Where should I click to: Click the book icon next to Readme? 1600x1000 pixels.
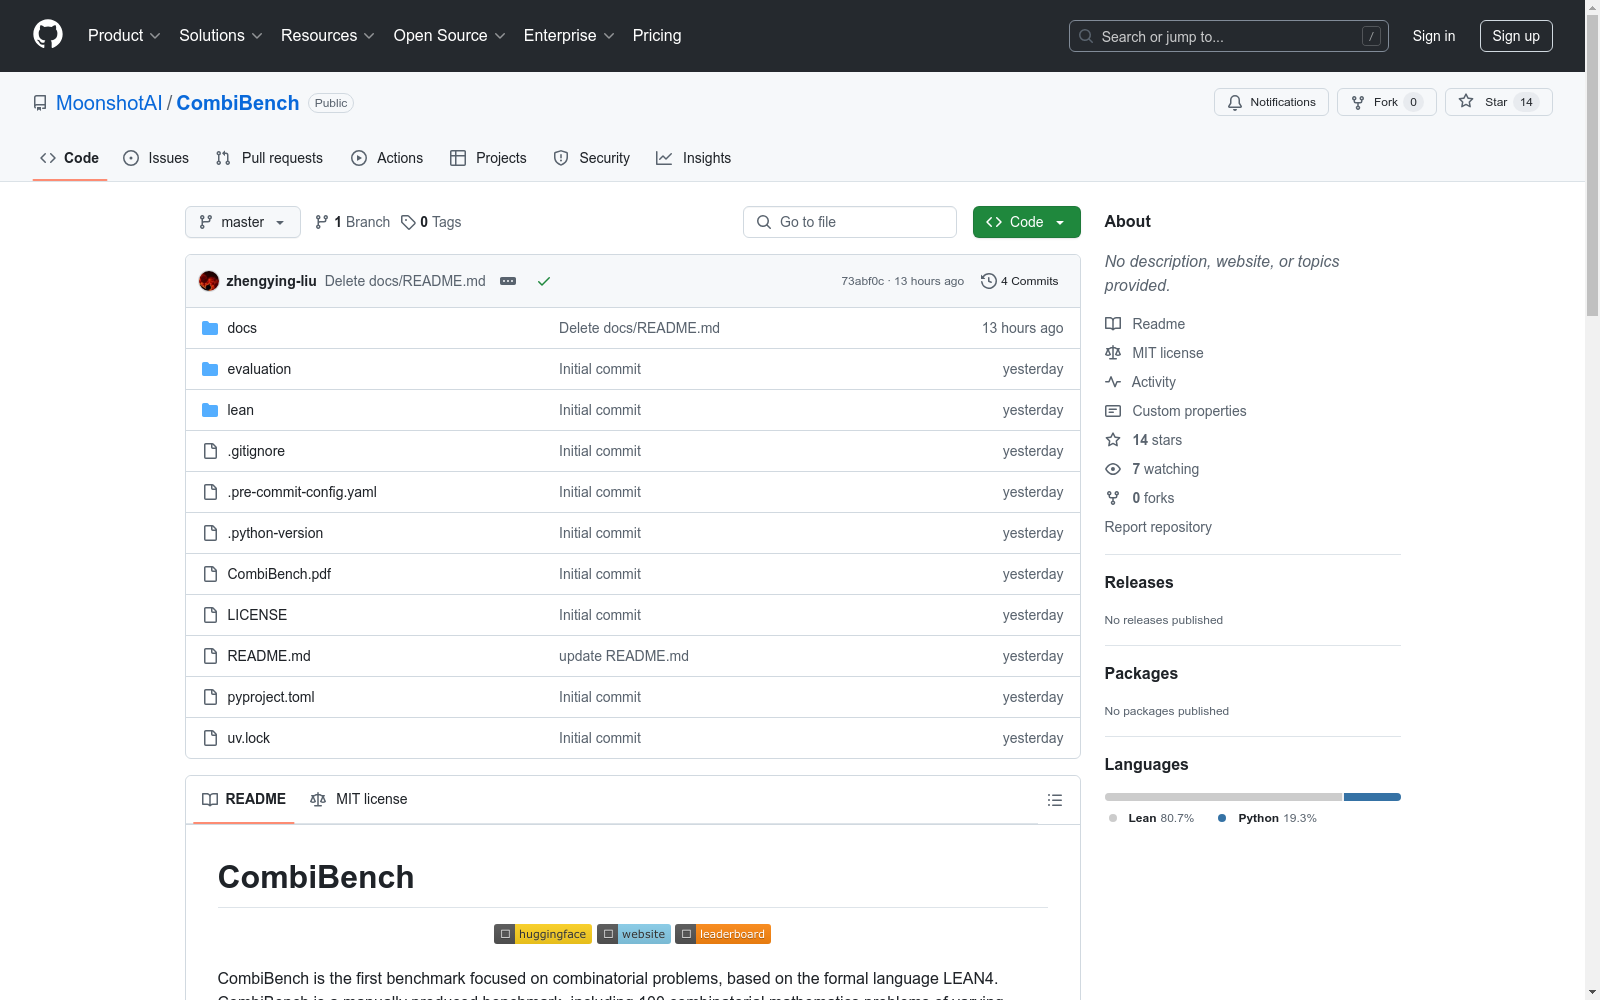pyautogui.click(x=1113, y=324)
